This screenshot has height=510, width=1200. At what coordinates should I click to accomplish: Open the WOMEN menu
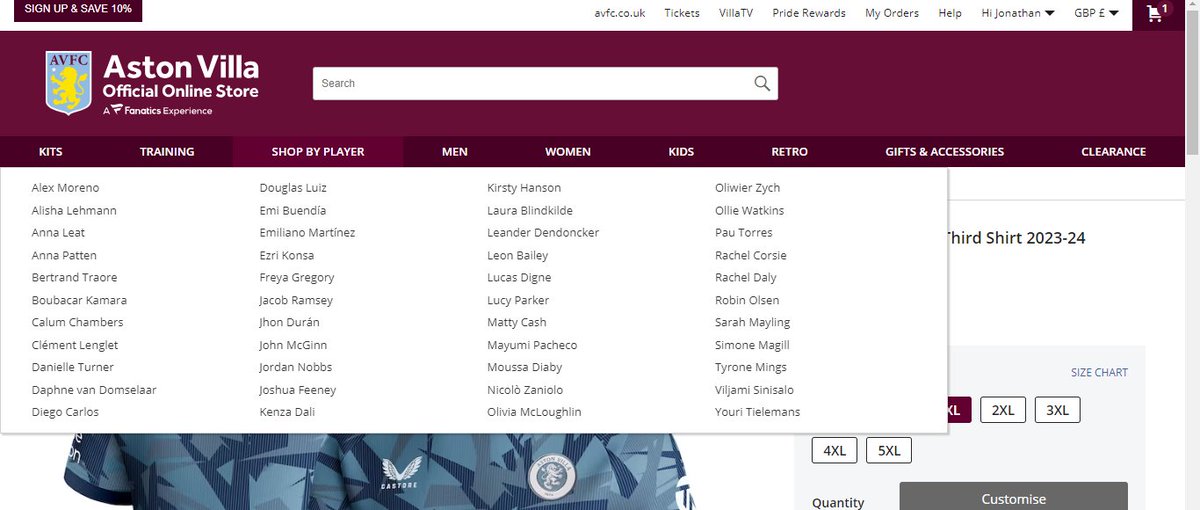pyautogui.click(x=568, y=152)
